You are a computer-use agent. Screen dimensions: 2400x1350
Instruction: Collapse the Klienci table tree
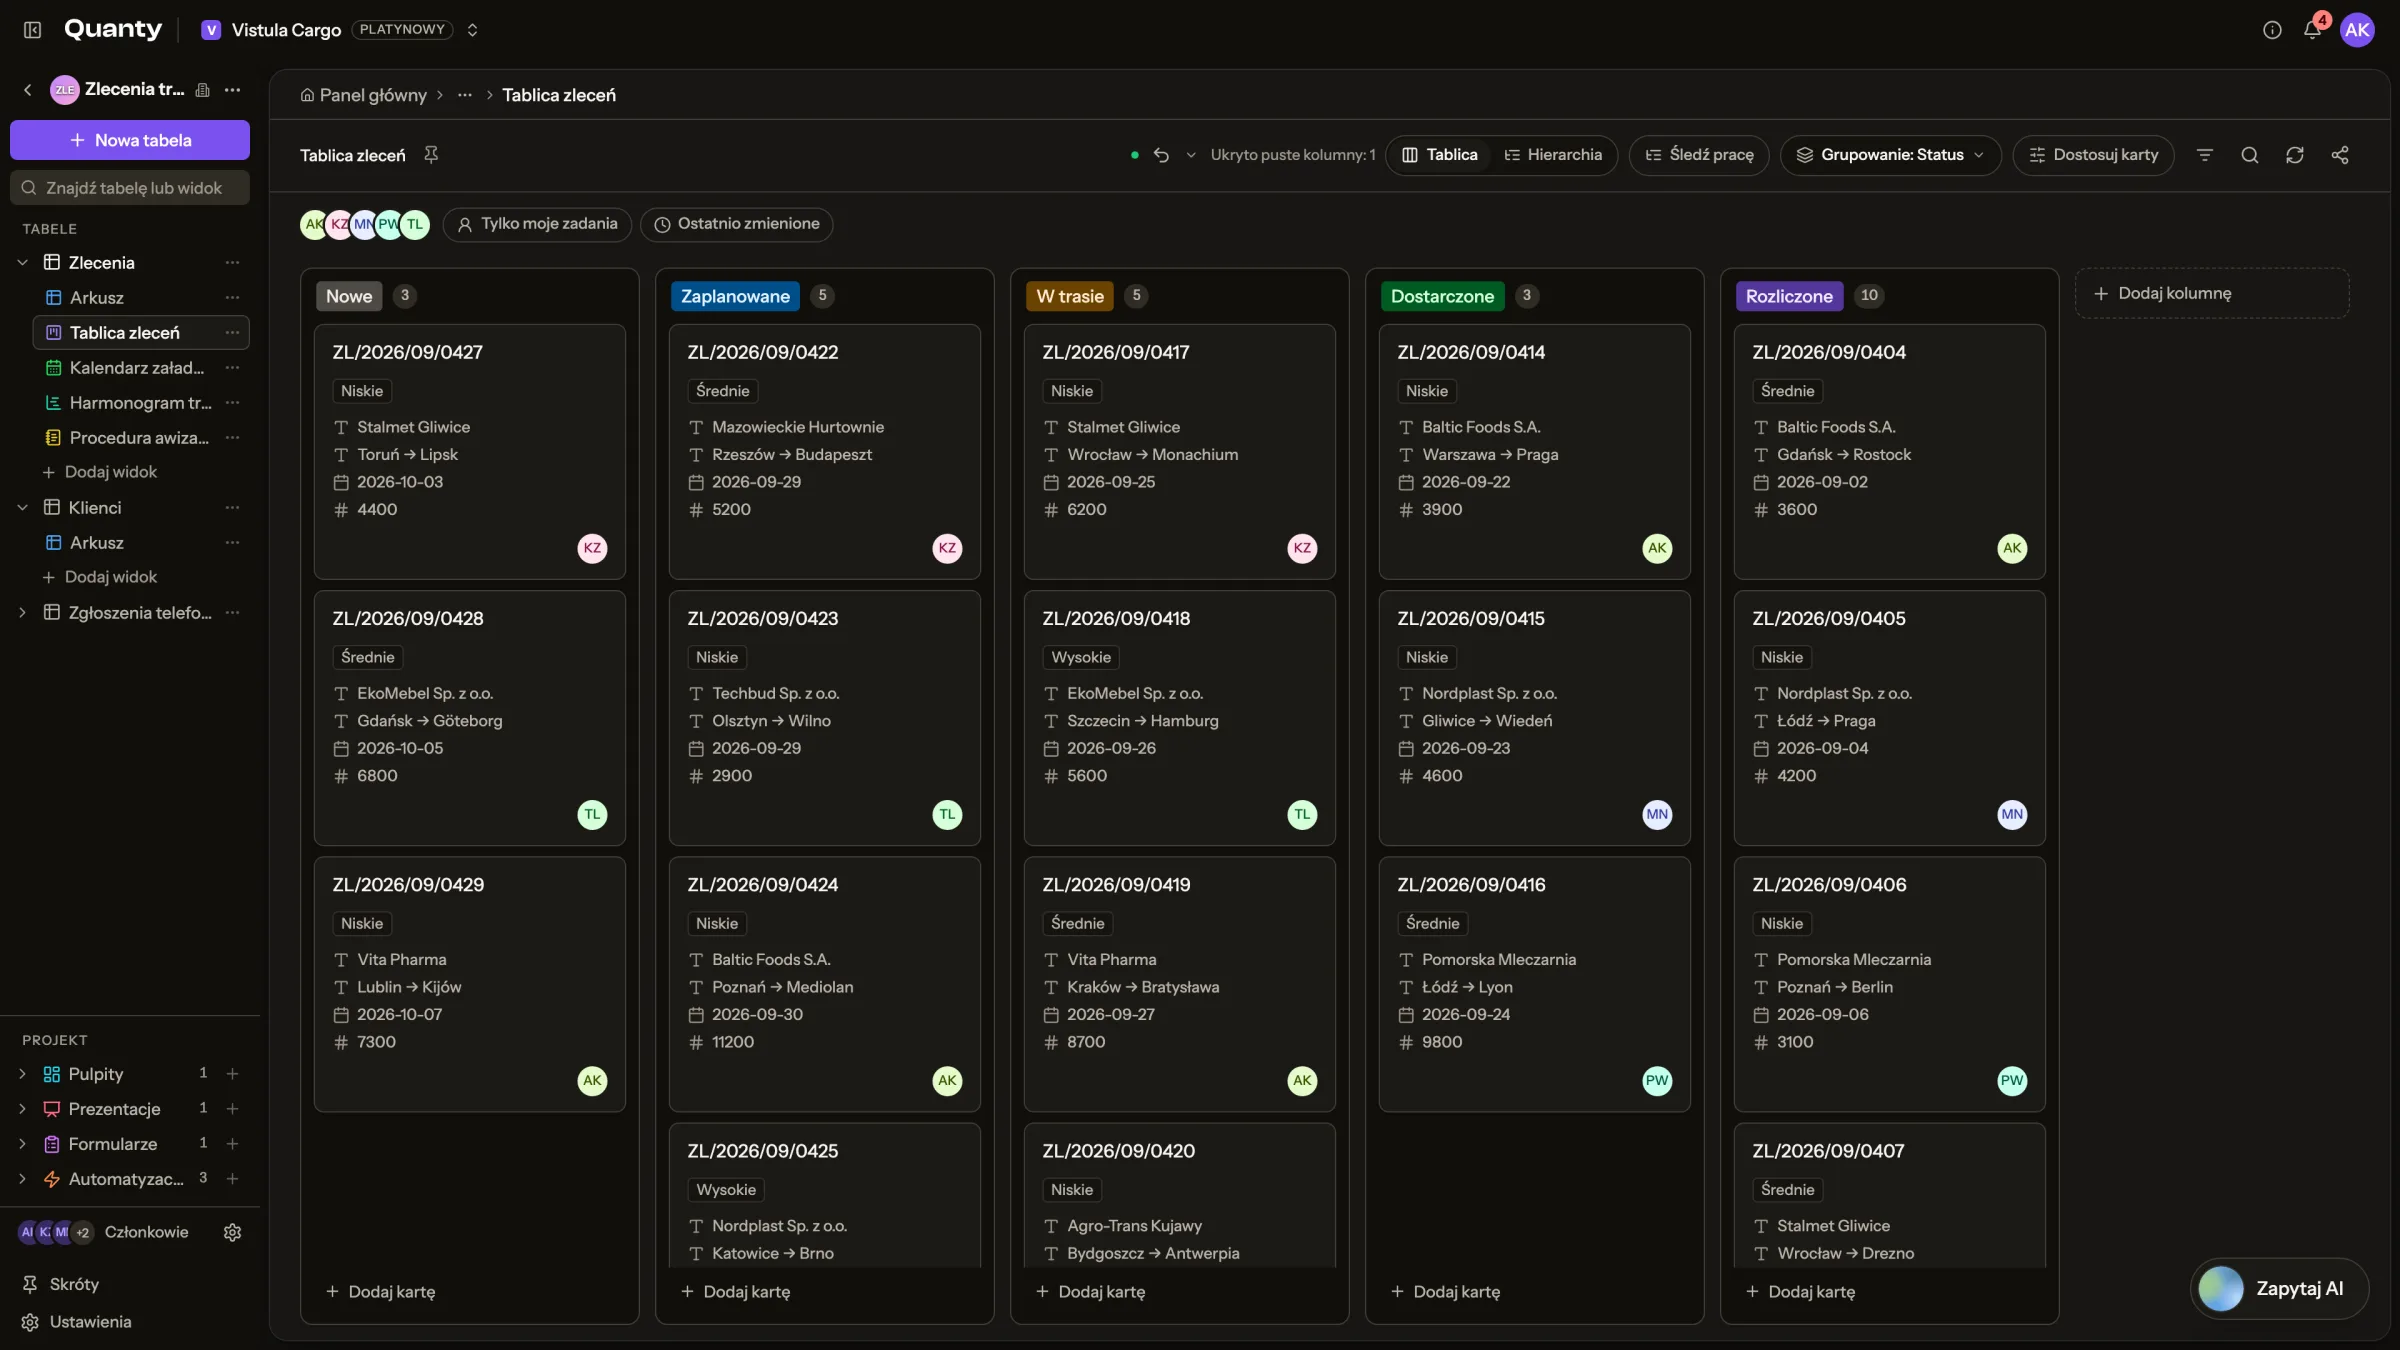point(22,508)
